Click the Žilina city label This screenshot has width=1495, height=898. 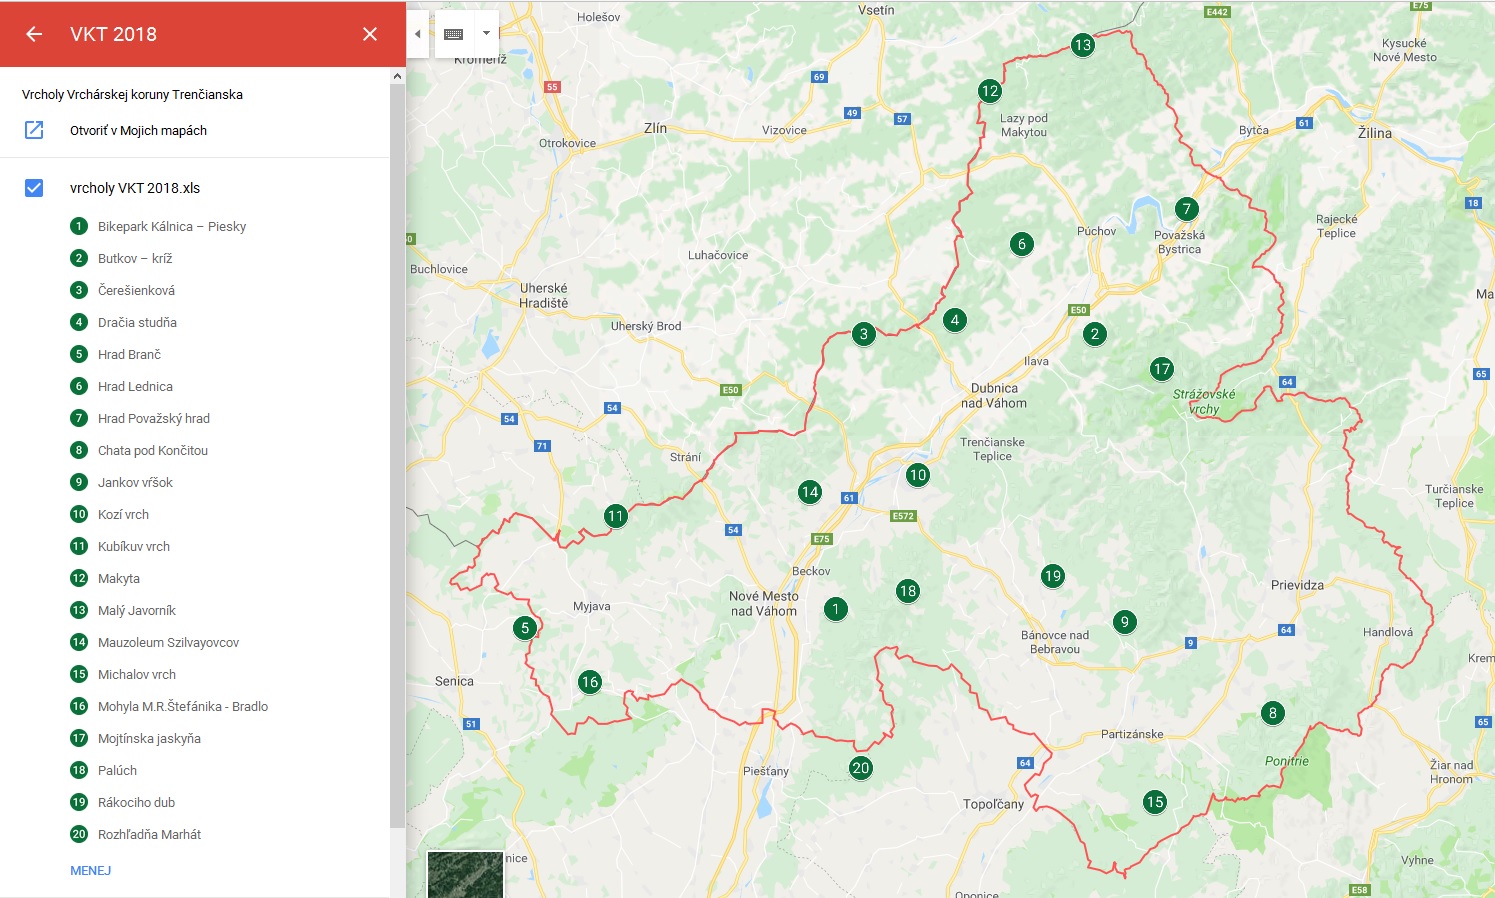[1375, 133]
